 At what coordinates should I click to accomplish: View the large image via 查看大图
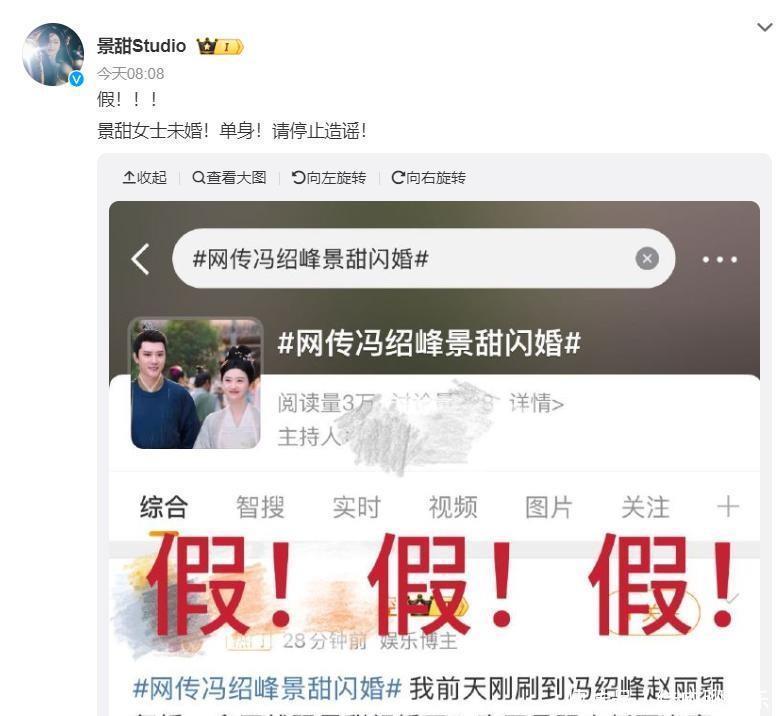pos(229,177)
